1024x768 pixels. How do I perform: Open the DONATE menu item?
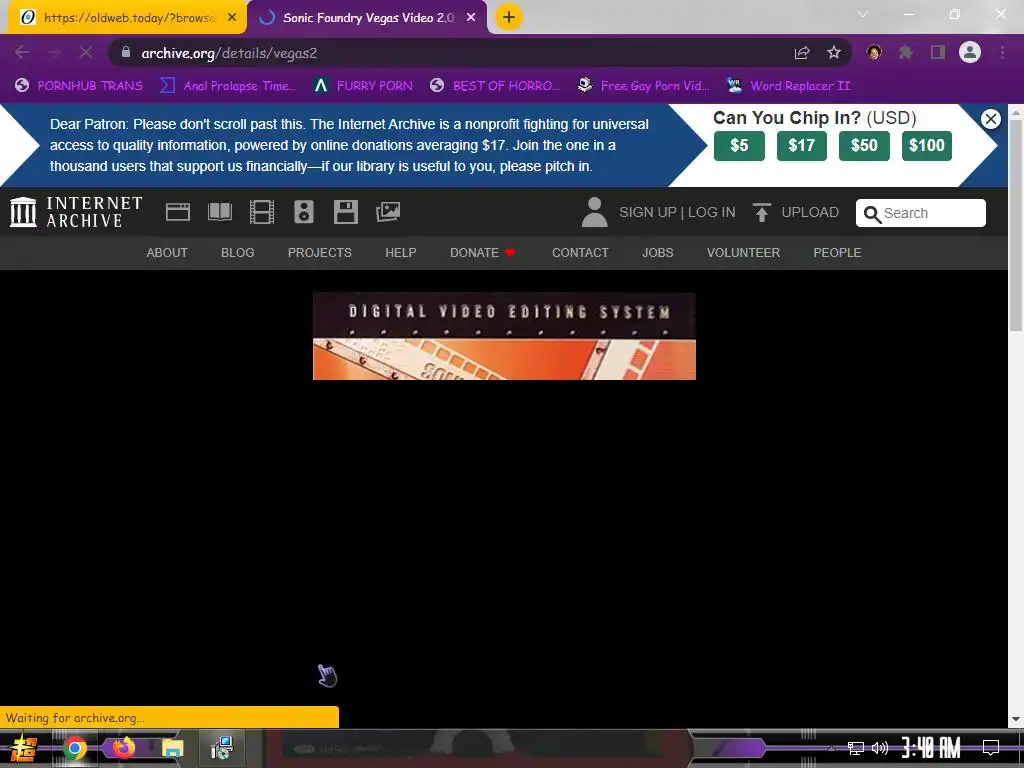(483, 253)
